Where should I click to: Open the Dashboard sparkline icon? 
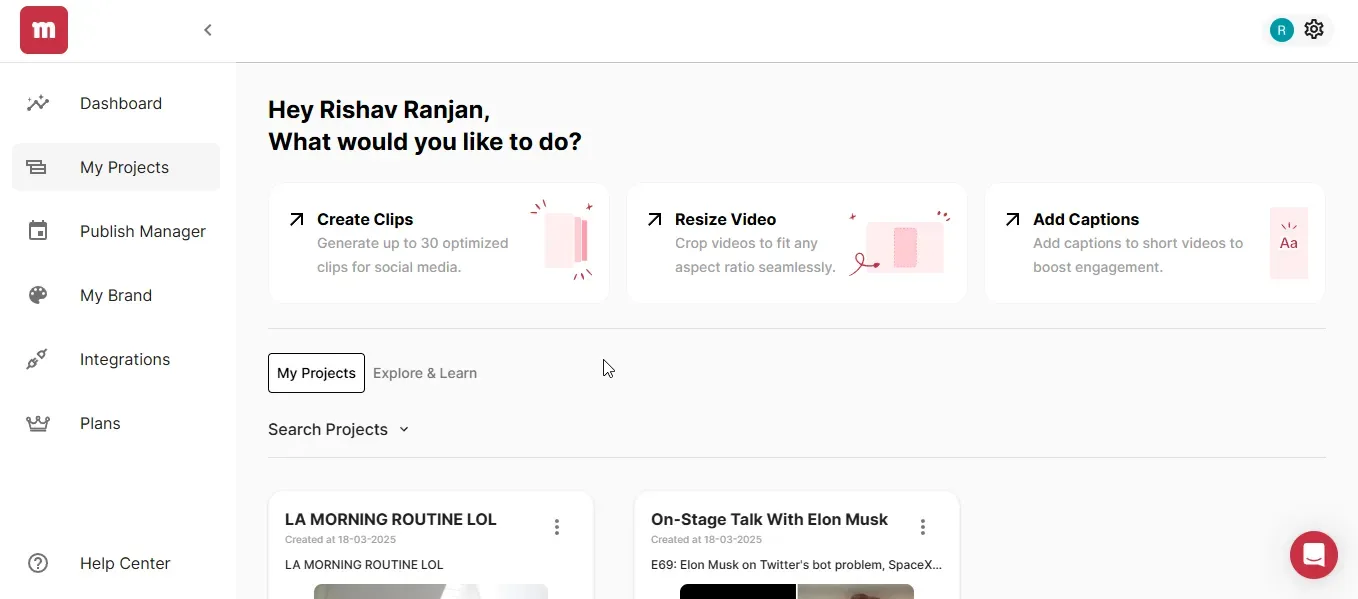pyautogui.click(x=38, y=103)
